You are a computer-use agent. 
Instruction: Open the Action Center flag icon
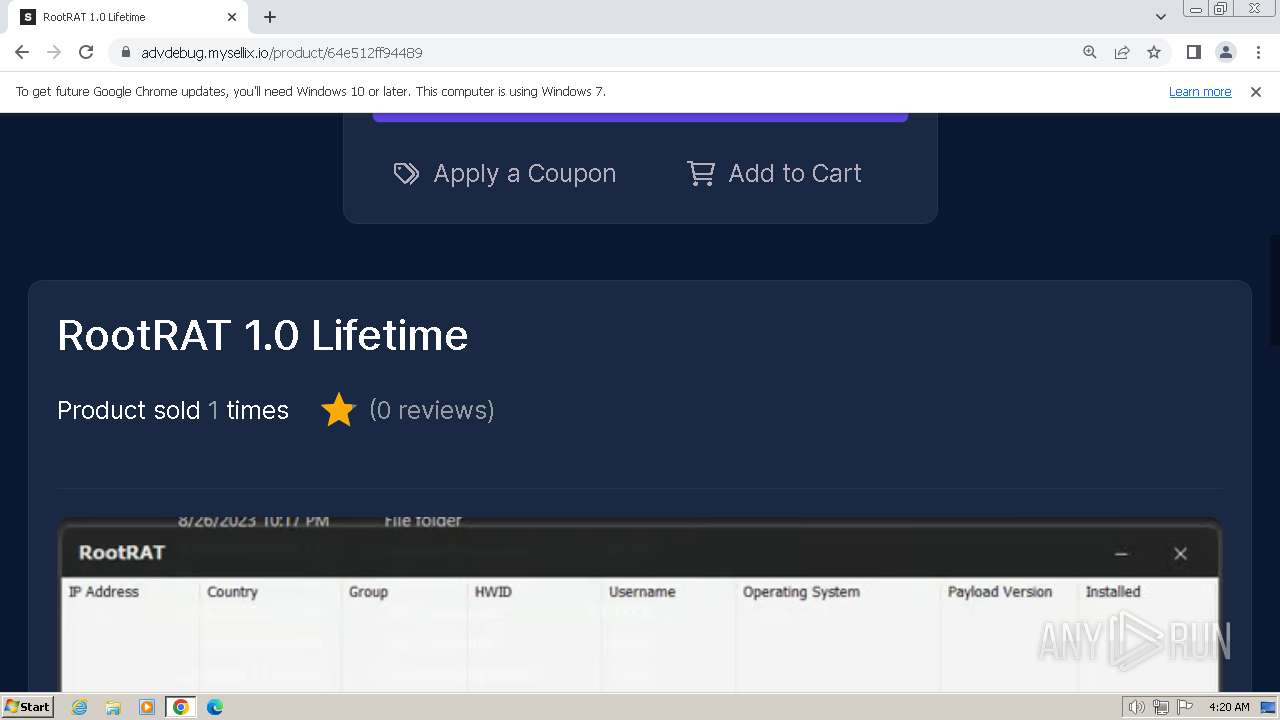click(1184, 707)
